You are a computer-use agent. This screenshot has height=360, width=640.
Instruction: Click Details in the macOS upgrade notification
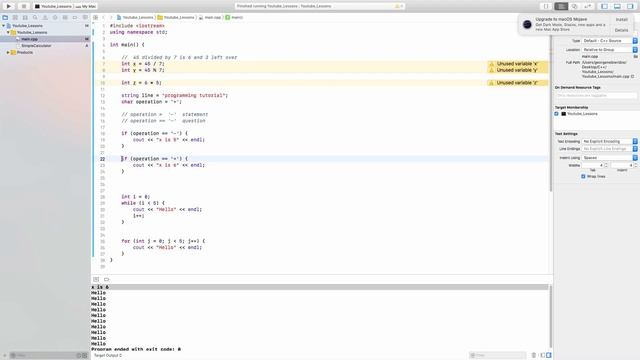click(x=622, y=30)
